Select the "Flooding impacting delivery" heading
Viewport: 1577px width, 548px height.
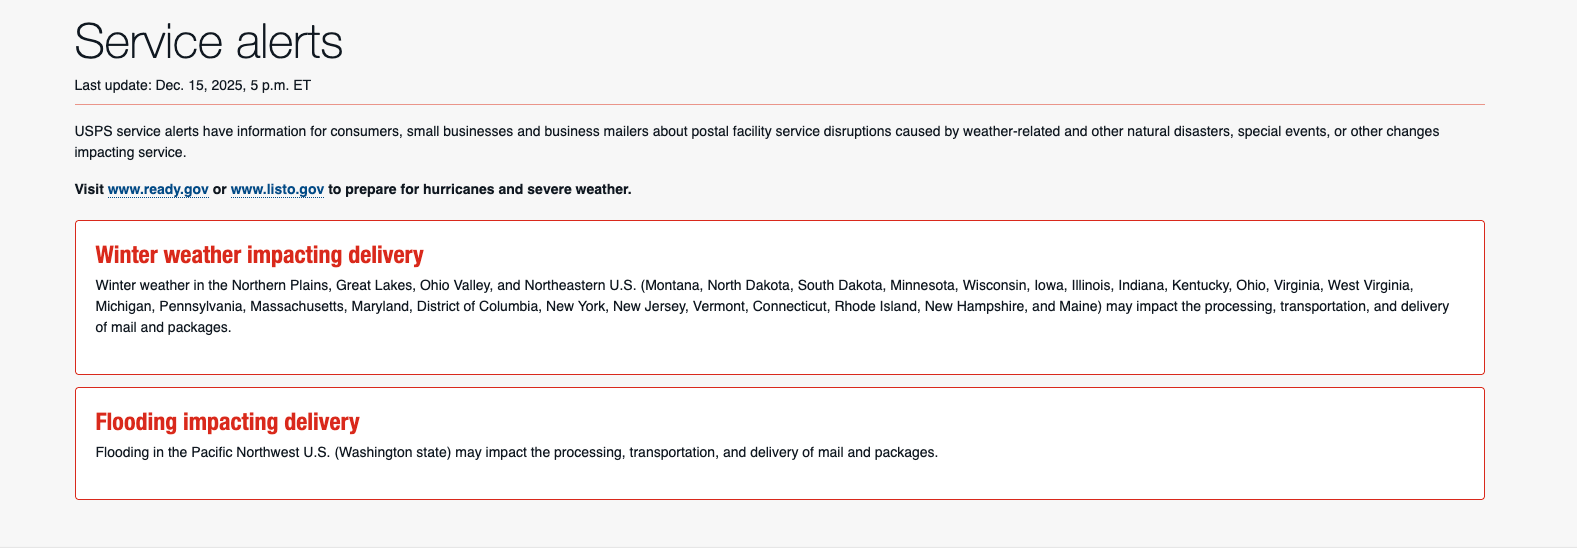click(227, 422)
